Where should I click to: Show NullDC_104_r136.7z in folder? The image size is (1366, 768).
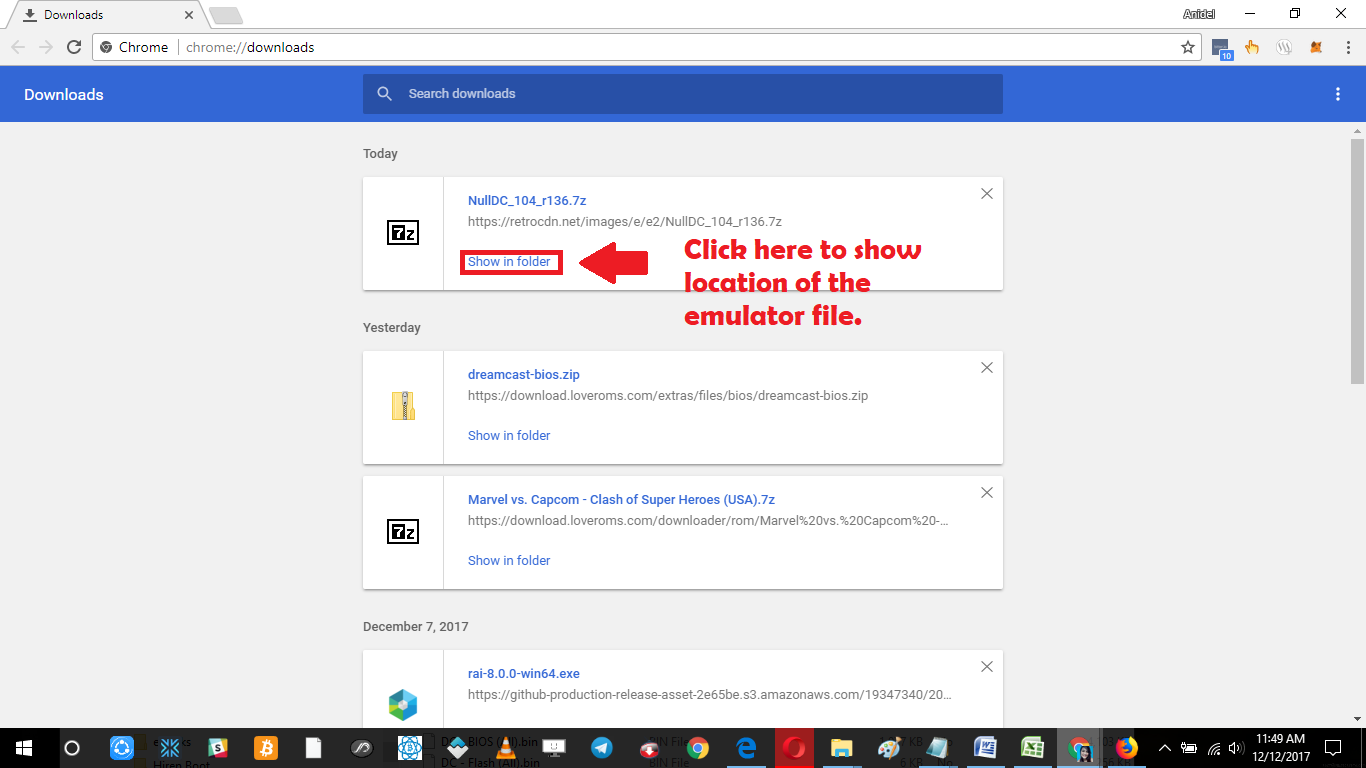coord(509,262)
